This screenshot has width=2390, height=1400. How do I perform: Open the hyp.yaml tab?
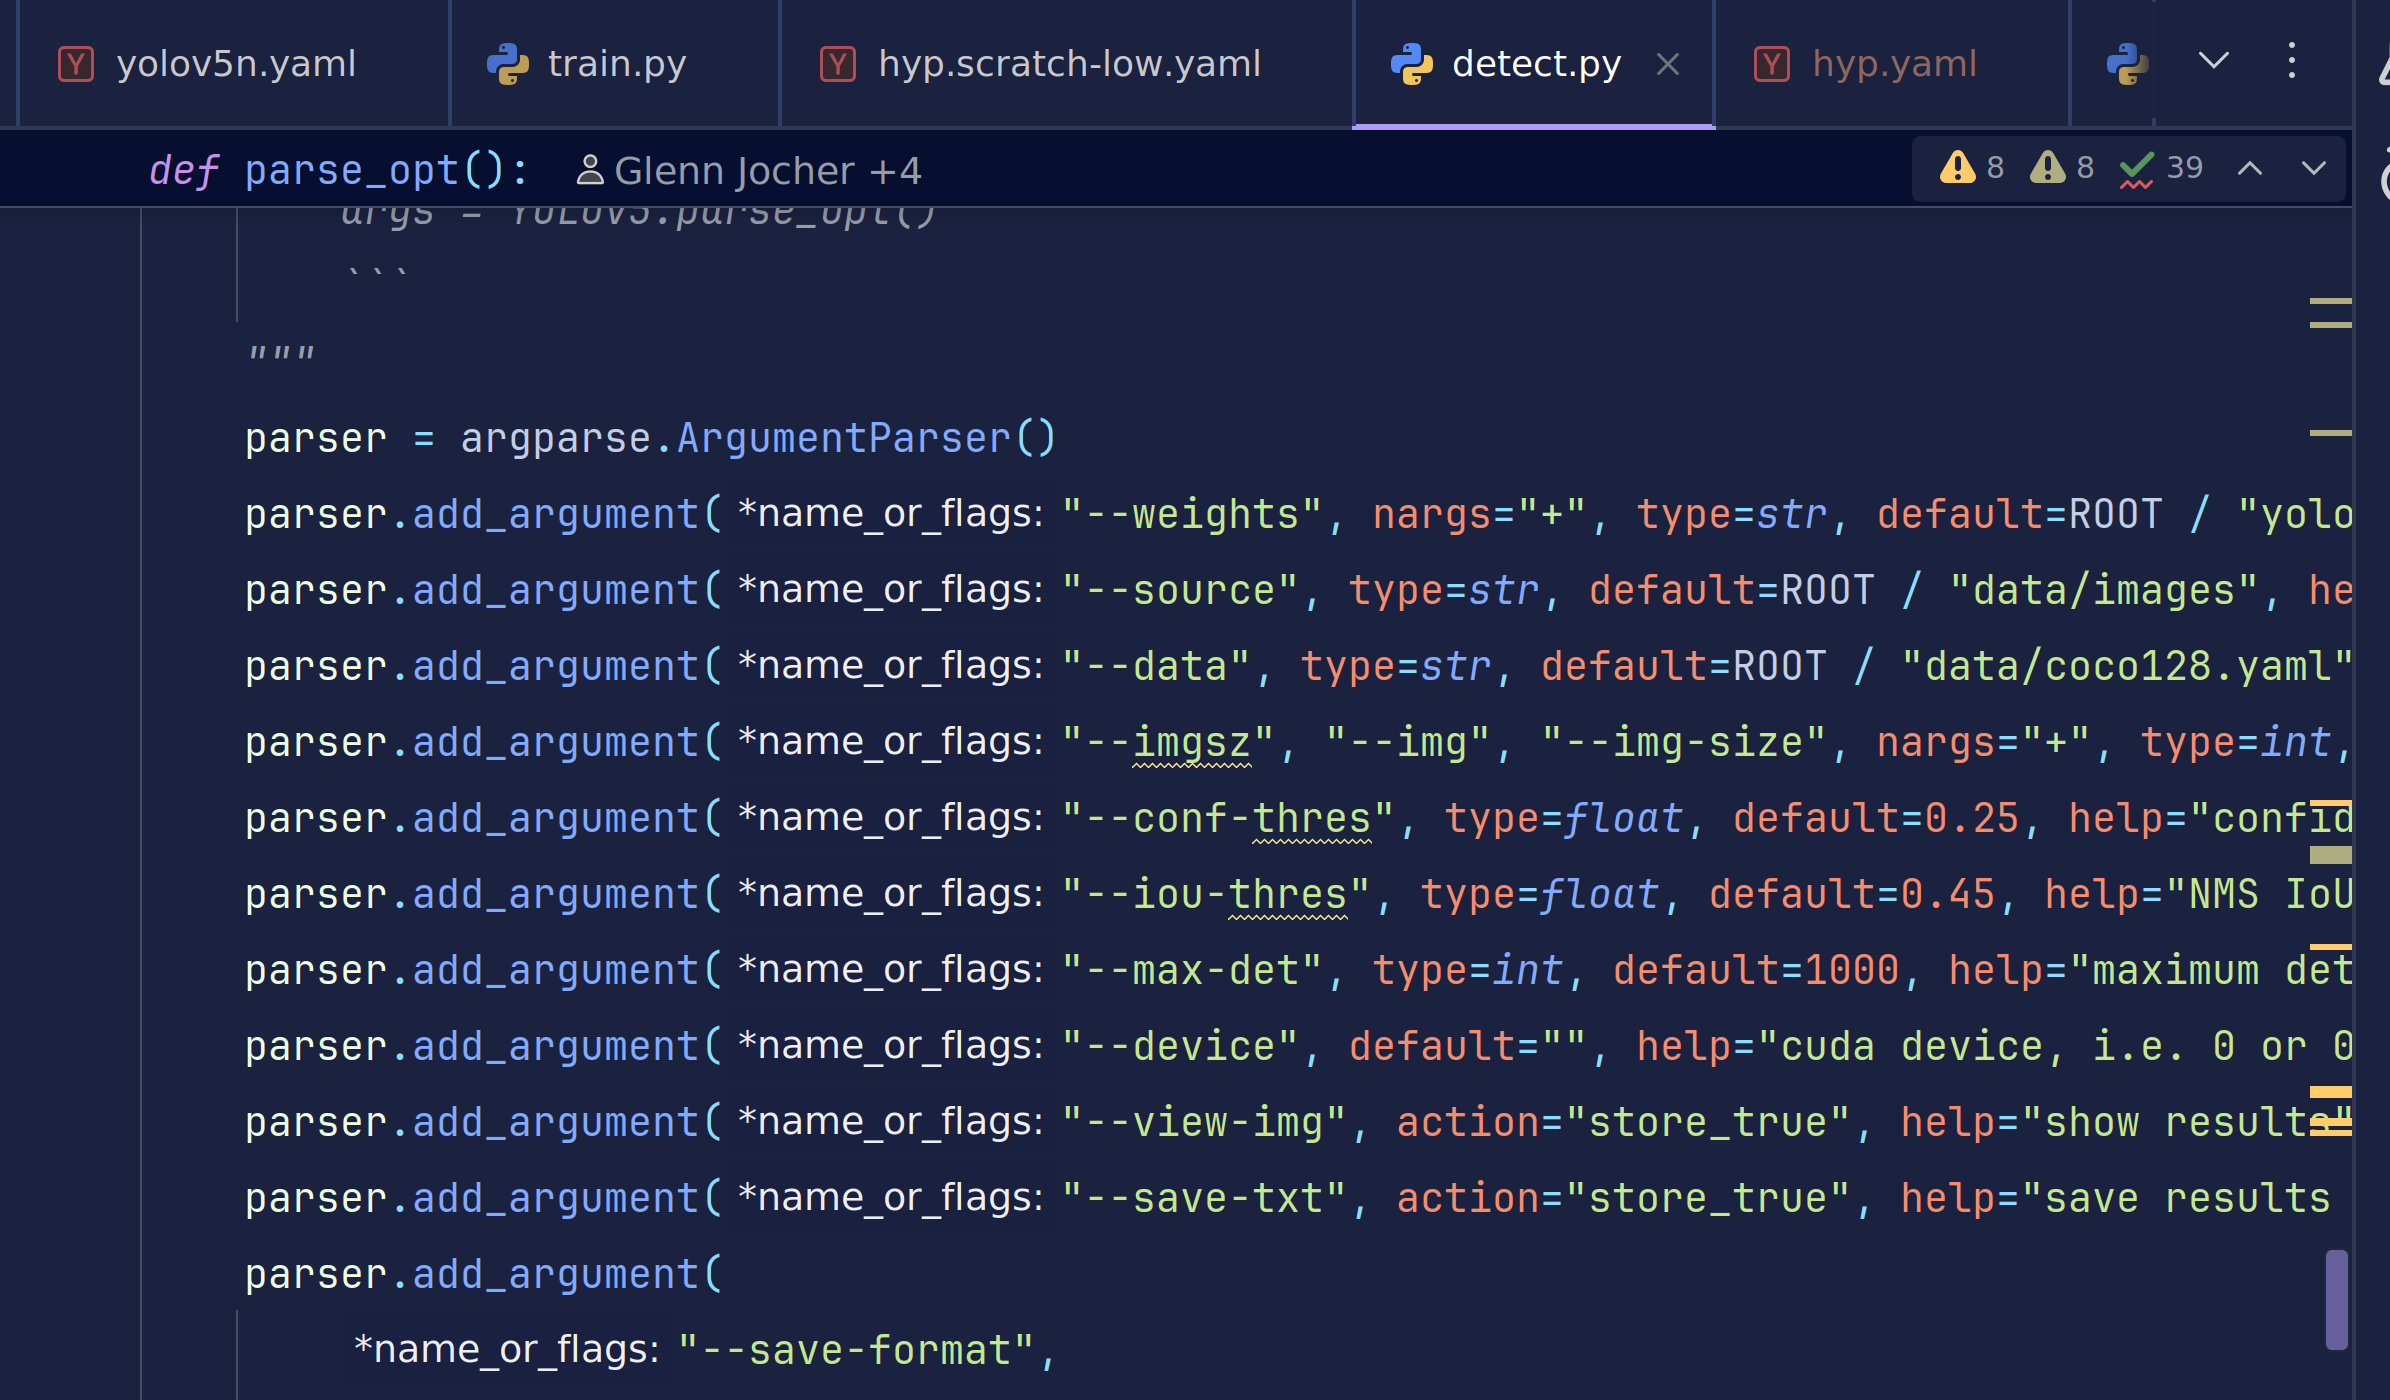pos(1893,64)
